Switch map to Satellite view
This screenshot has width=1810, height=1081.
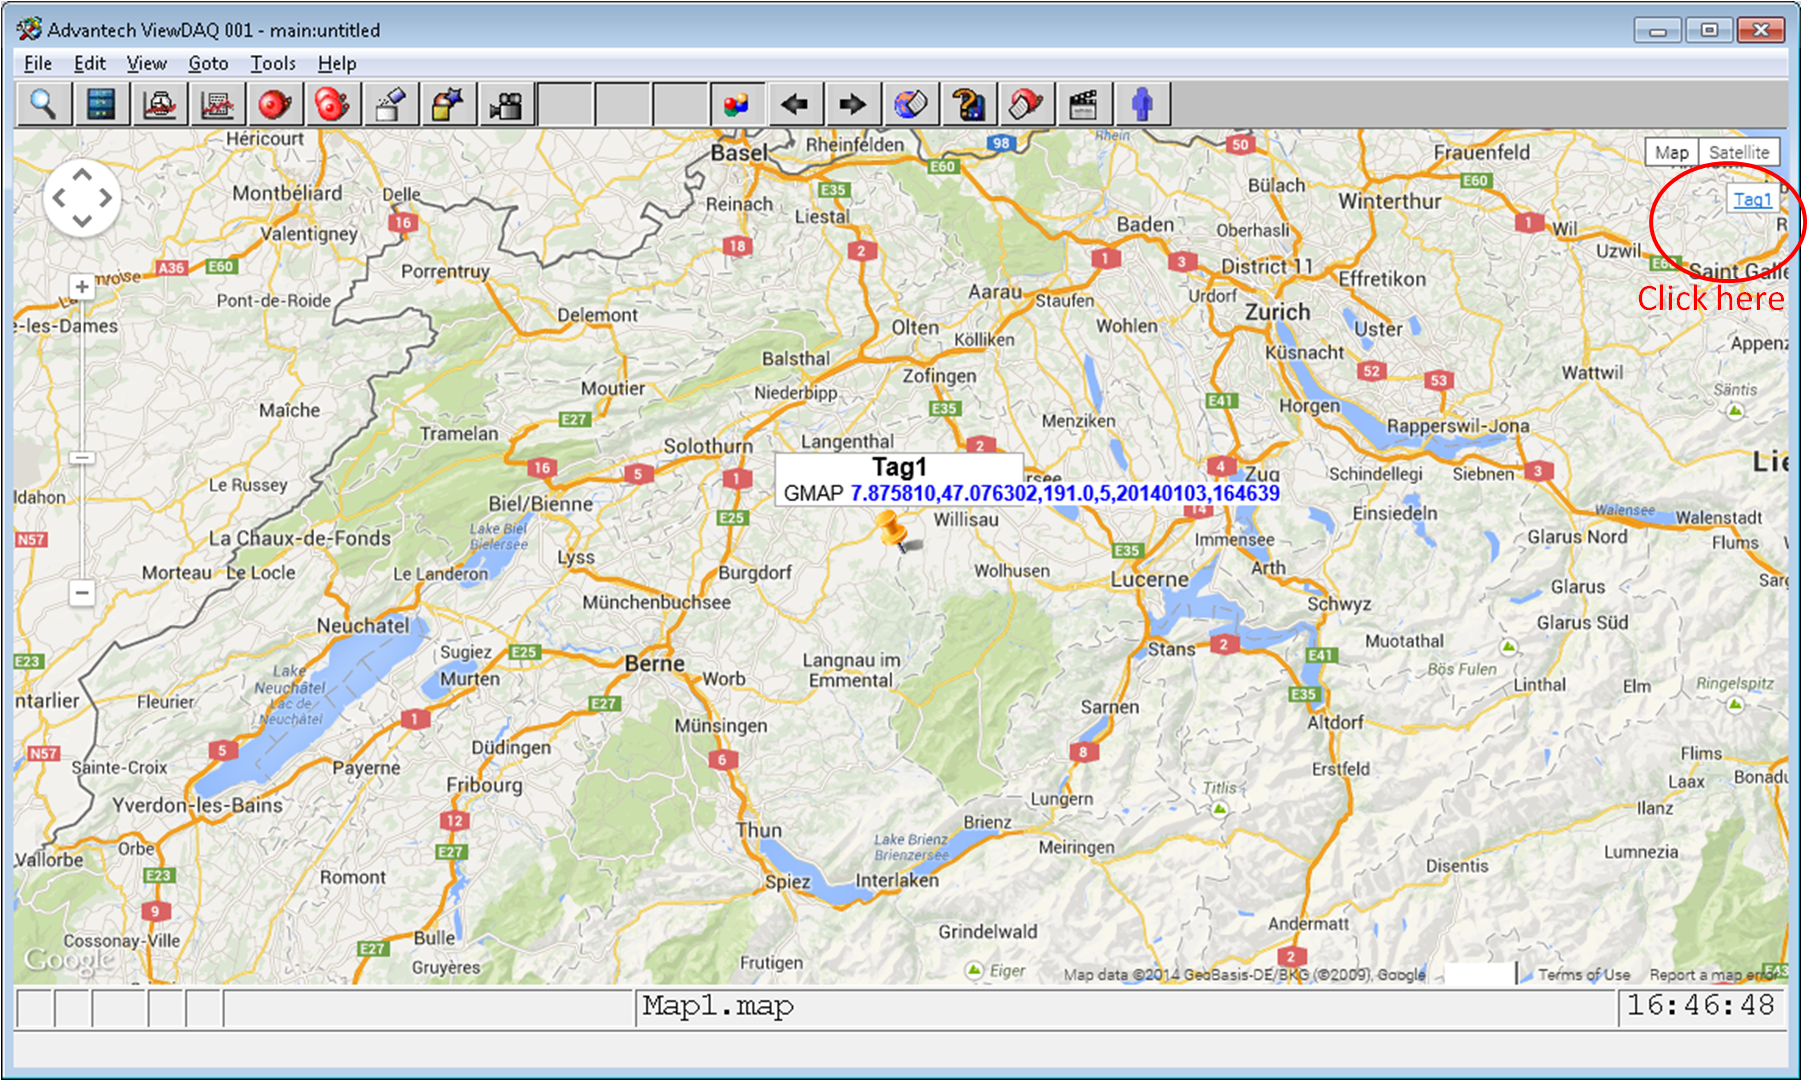coord(1739,152)
